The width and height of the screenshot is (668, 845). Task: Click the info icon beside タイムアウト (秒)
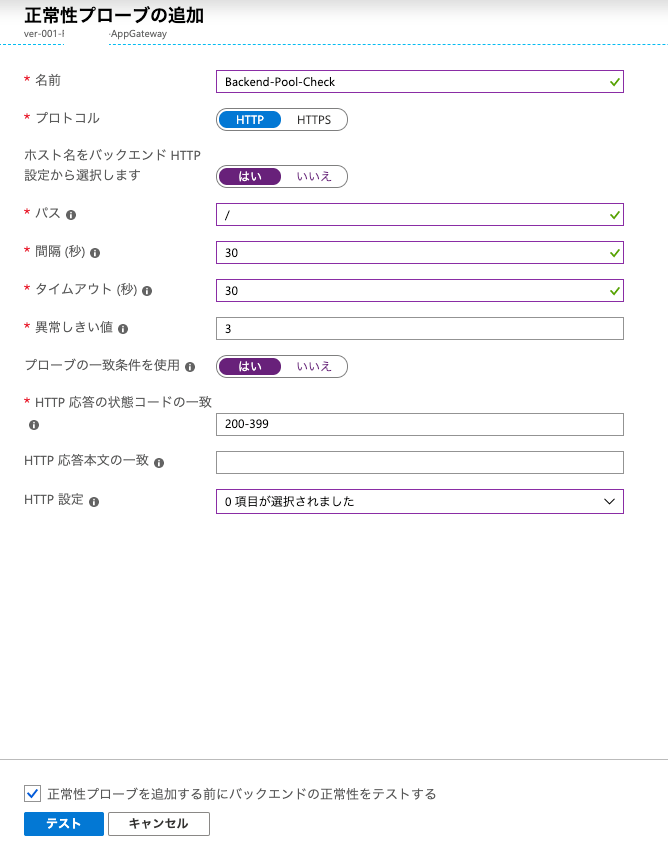tap(147, 291)
